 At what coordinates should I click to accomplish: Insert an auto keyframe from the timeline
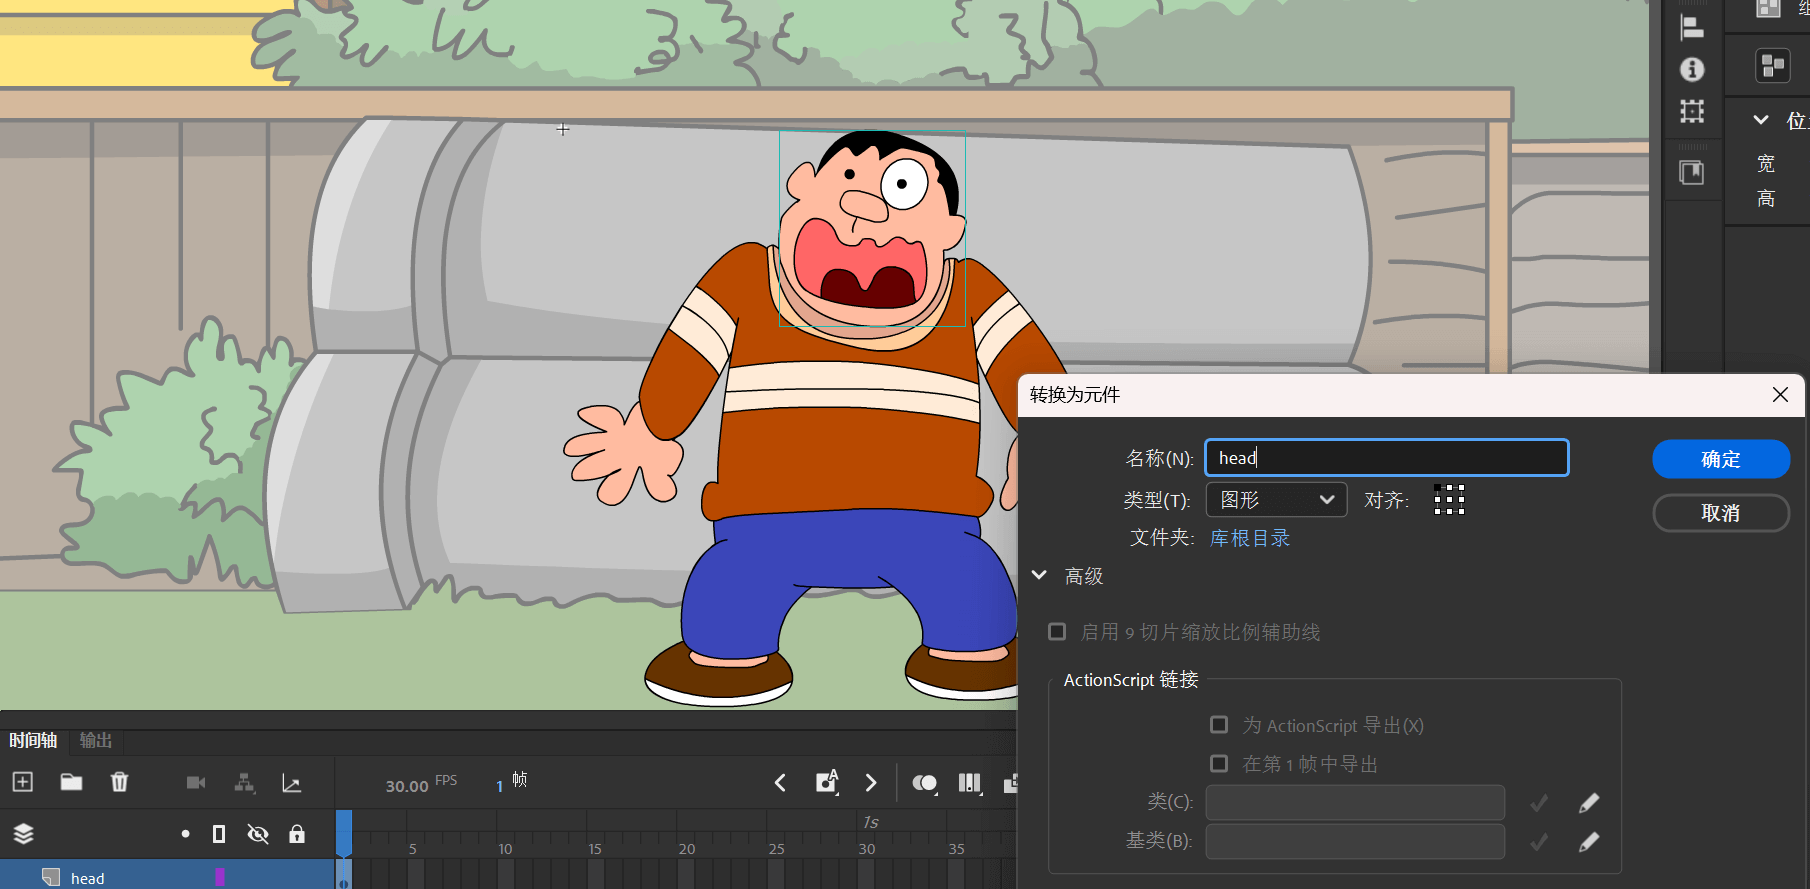click(x=827, y=782)
